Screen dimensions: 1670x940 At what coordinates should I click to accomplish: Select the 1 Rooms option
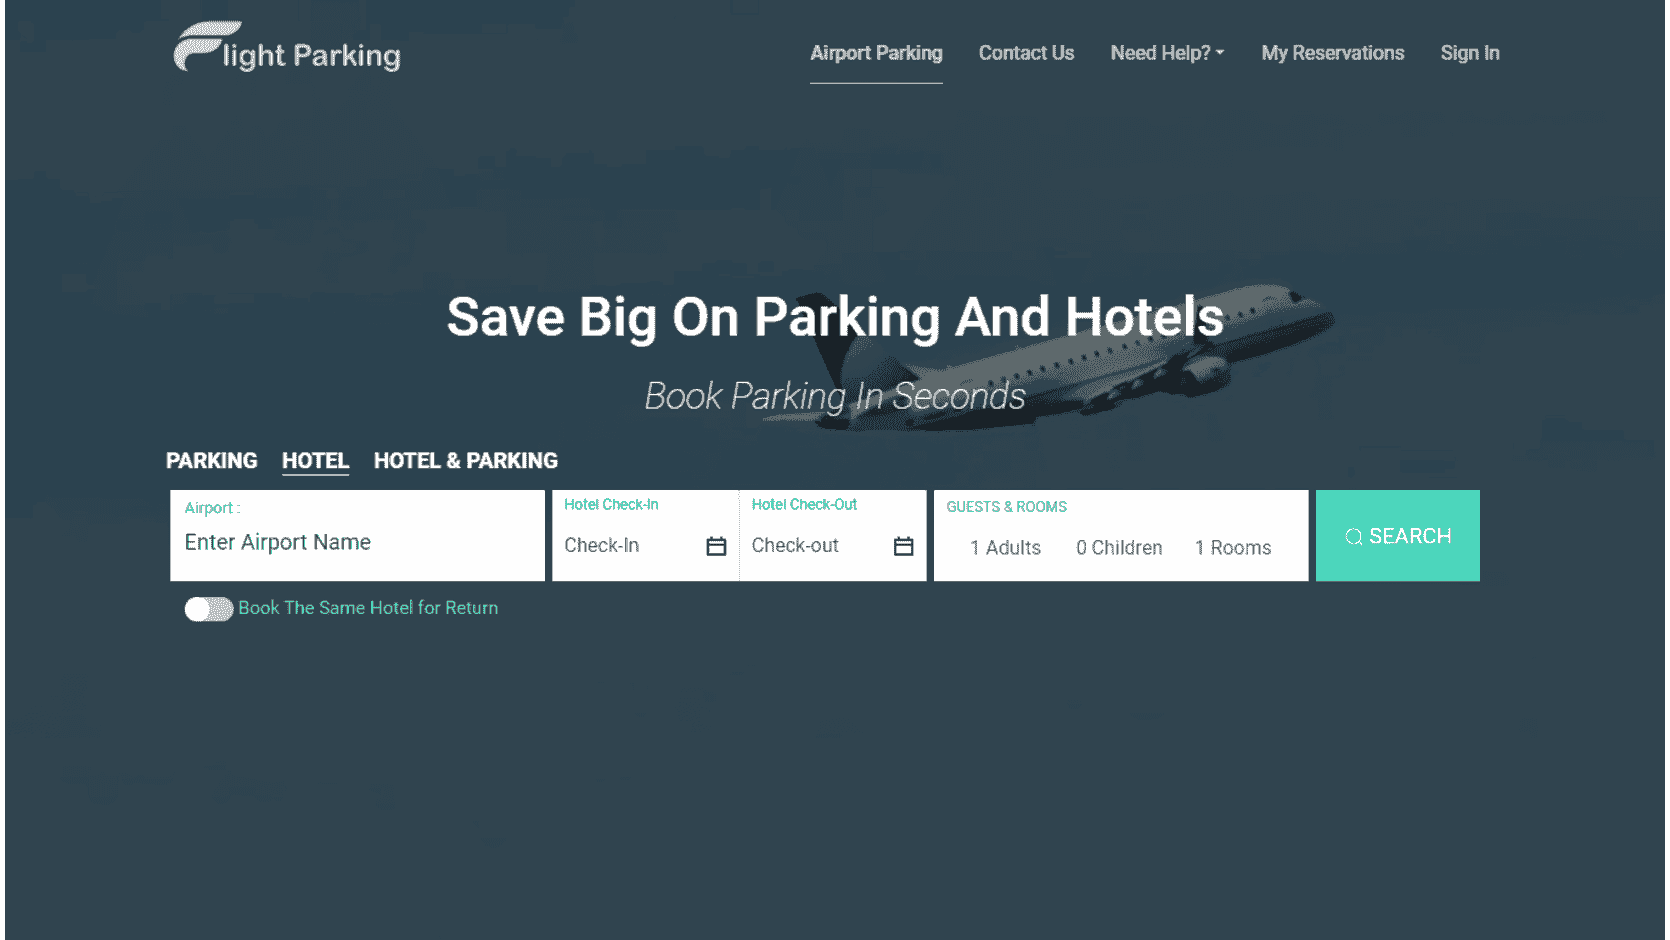click(1233, 548)
